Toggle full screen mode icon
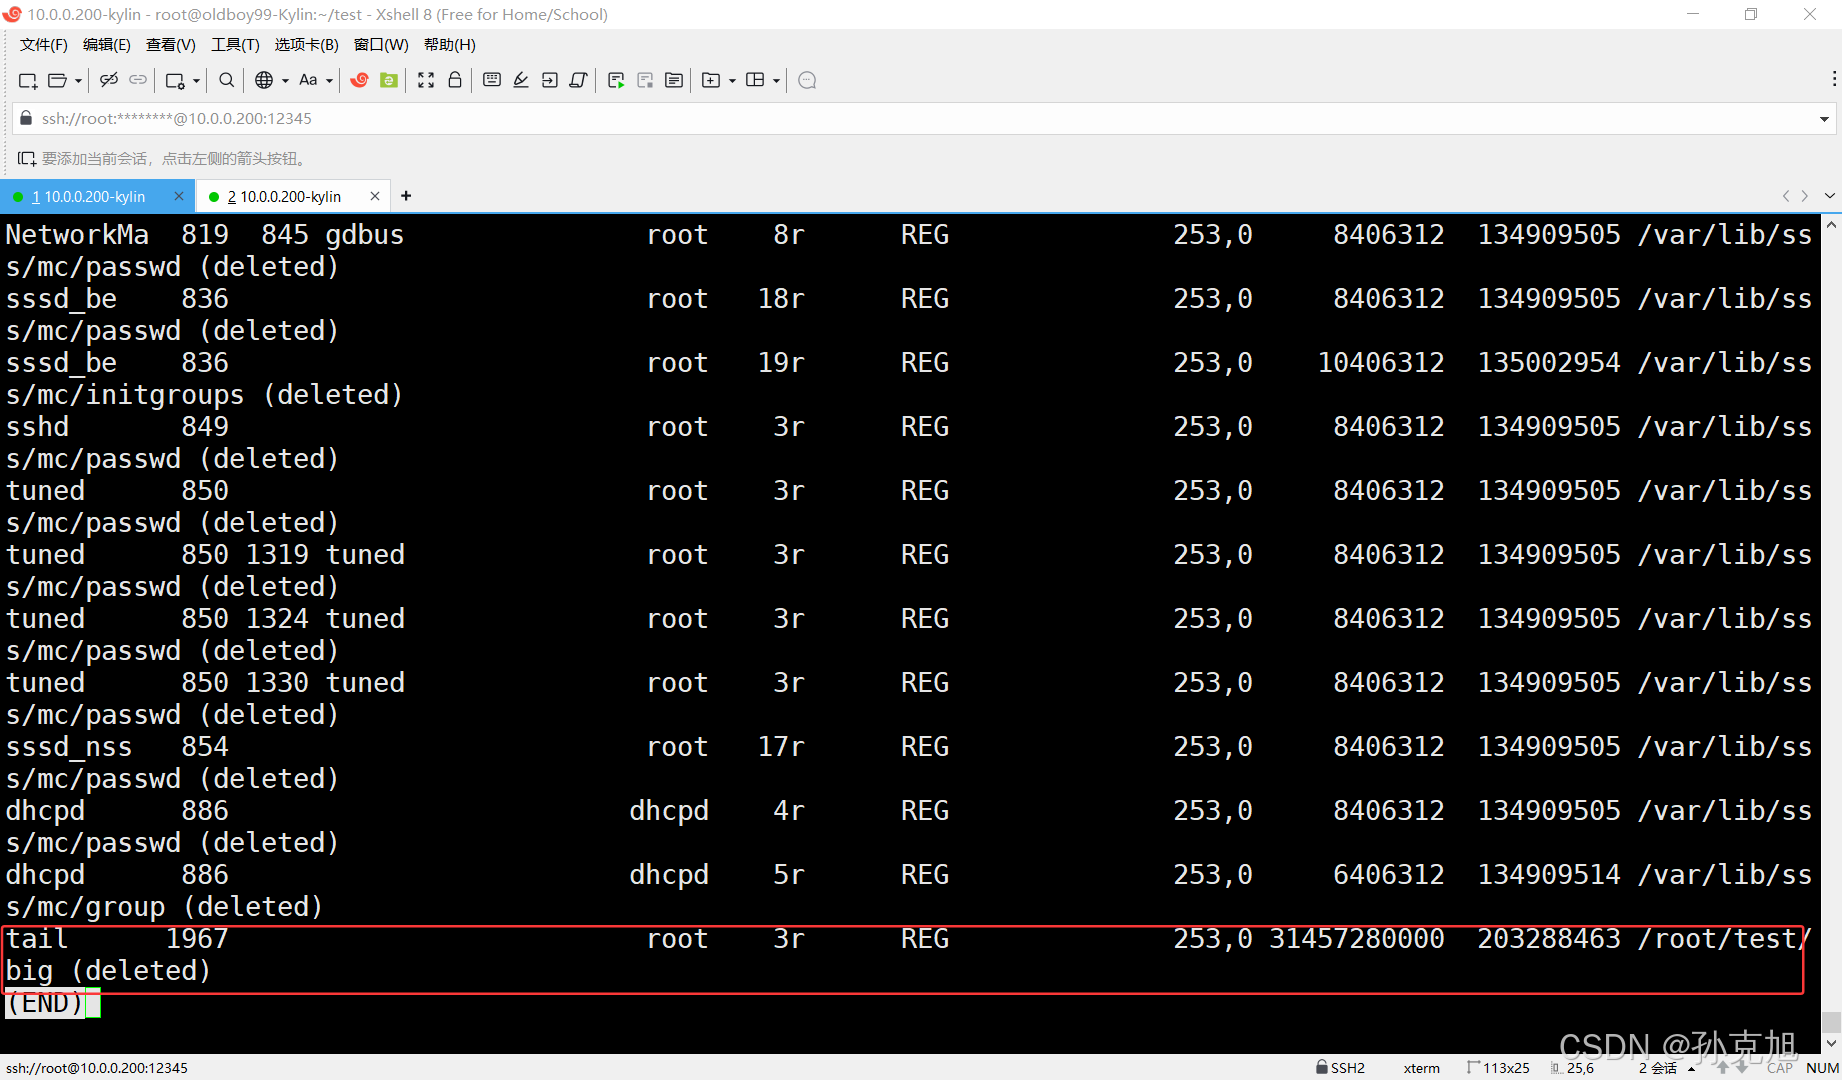Screen dimensions: 1842x1080 426,80
